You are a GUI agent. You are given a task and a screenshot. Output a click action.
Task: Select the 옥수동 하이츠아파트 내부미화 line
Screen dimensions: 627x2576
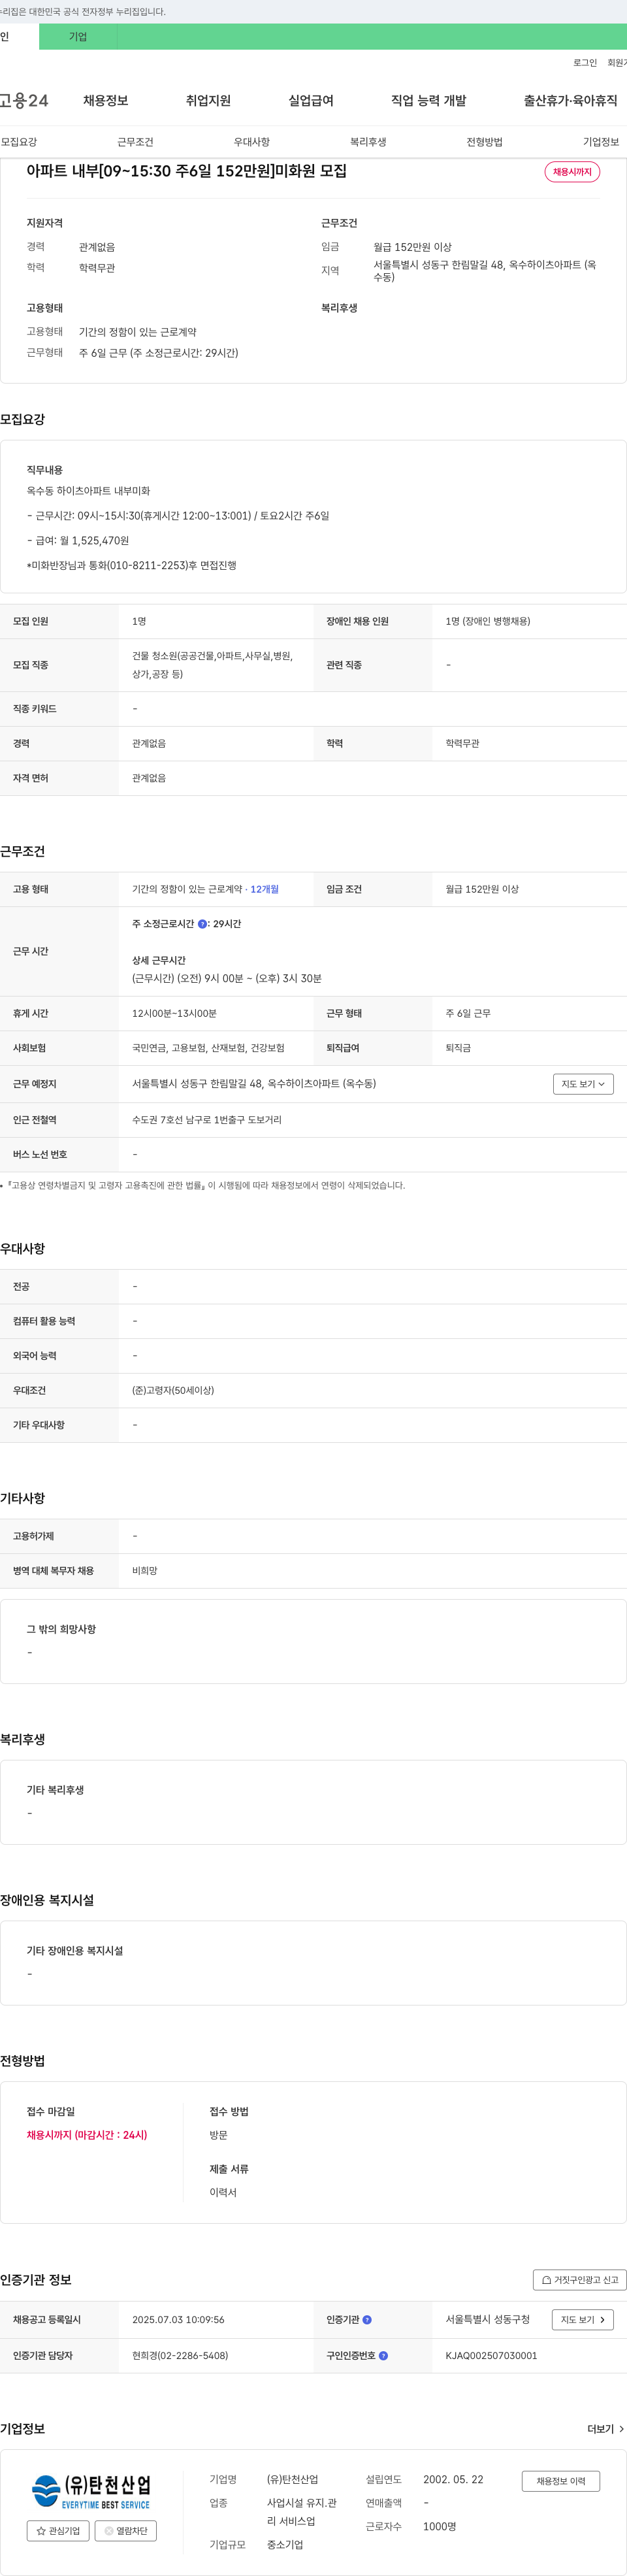(88, 491)
